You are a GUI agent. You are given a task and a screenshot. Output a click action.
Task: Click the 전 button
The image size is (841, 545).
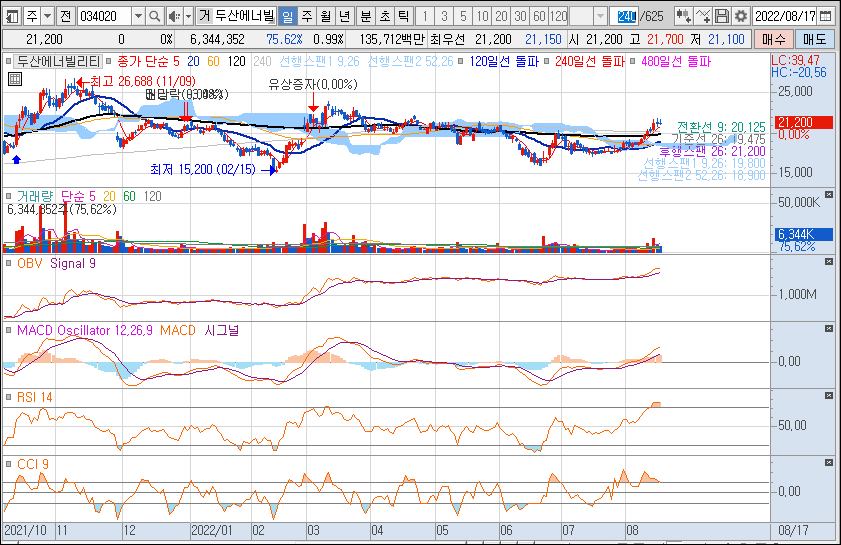tap(65, 17)
